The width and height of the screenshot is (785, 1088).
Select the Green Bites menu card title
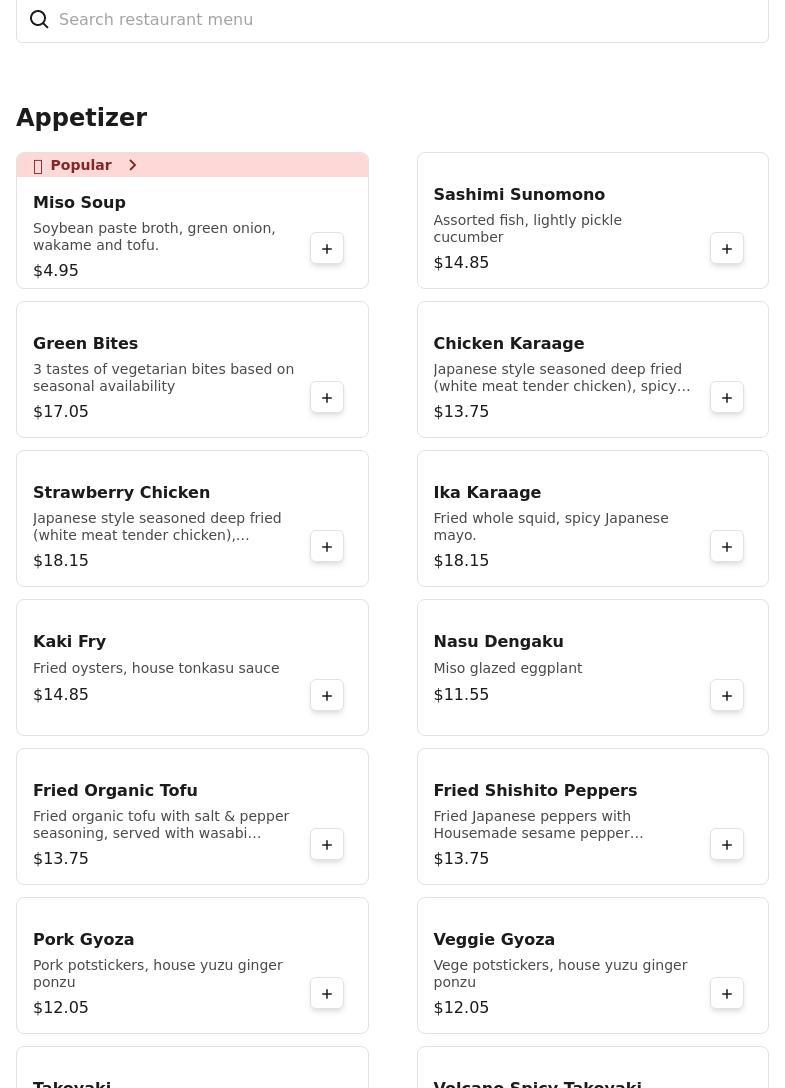85,344
